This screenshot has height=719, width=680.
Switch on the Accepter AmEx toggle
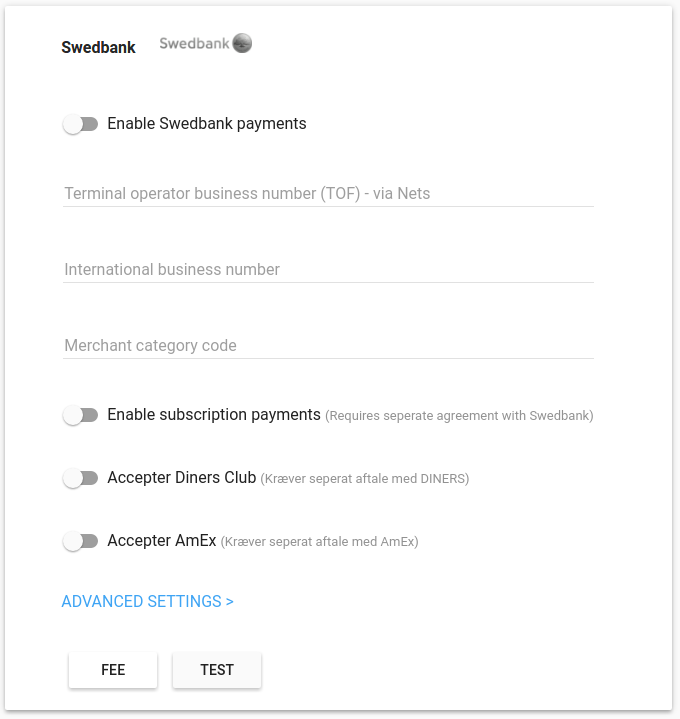click(x=81, y=541)
